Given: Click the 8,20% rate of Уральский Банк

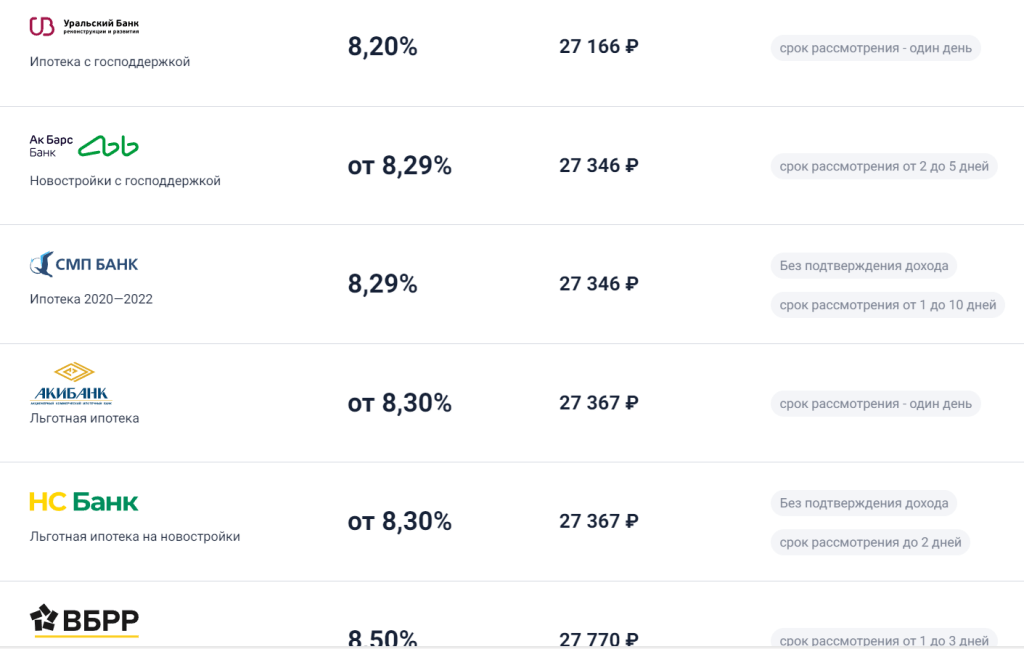Looking at the screenshot, I should click(382, 47).
